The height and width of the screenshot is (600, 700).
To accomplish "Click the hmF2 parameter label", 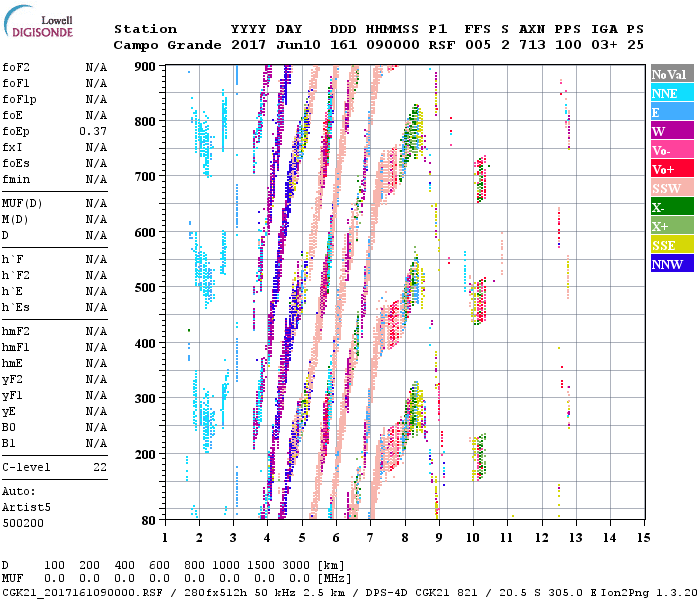I will coord(16,331).
